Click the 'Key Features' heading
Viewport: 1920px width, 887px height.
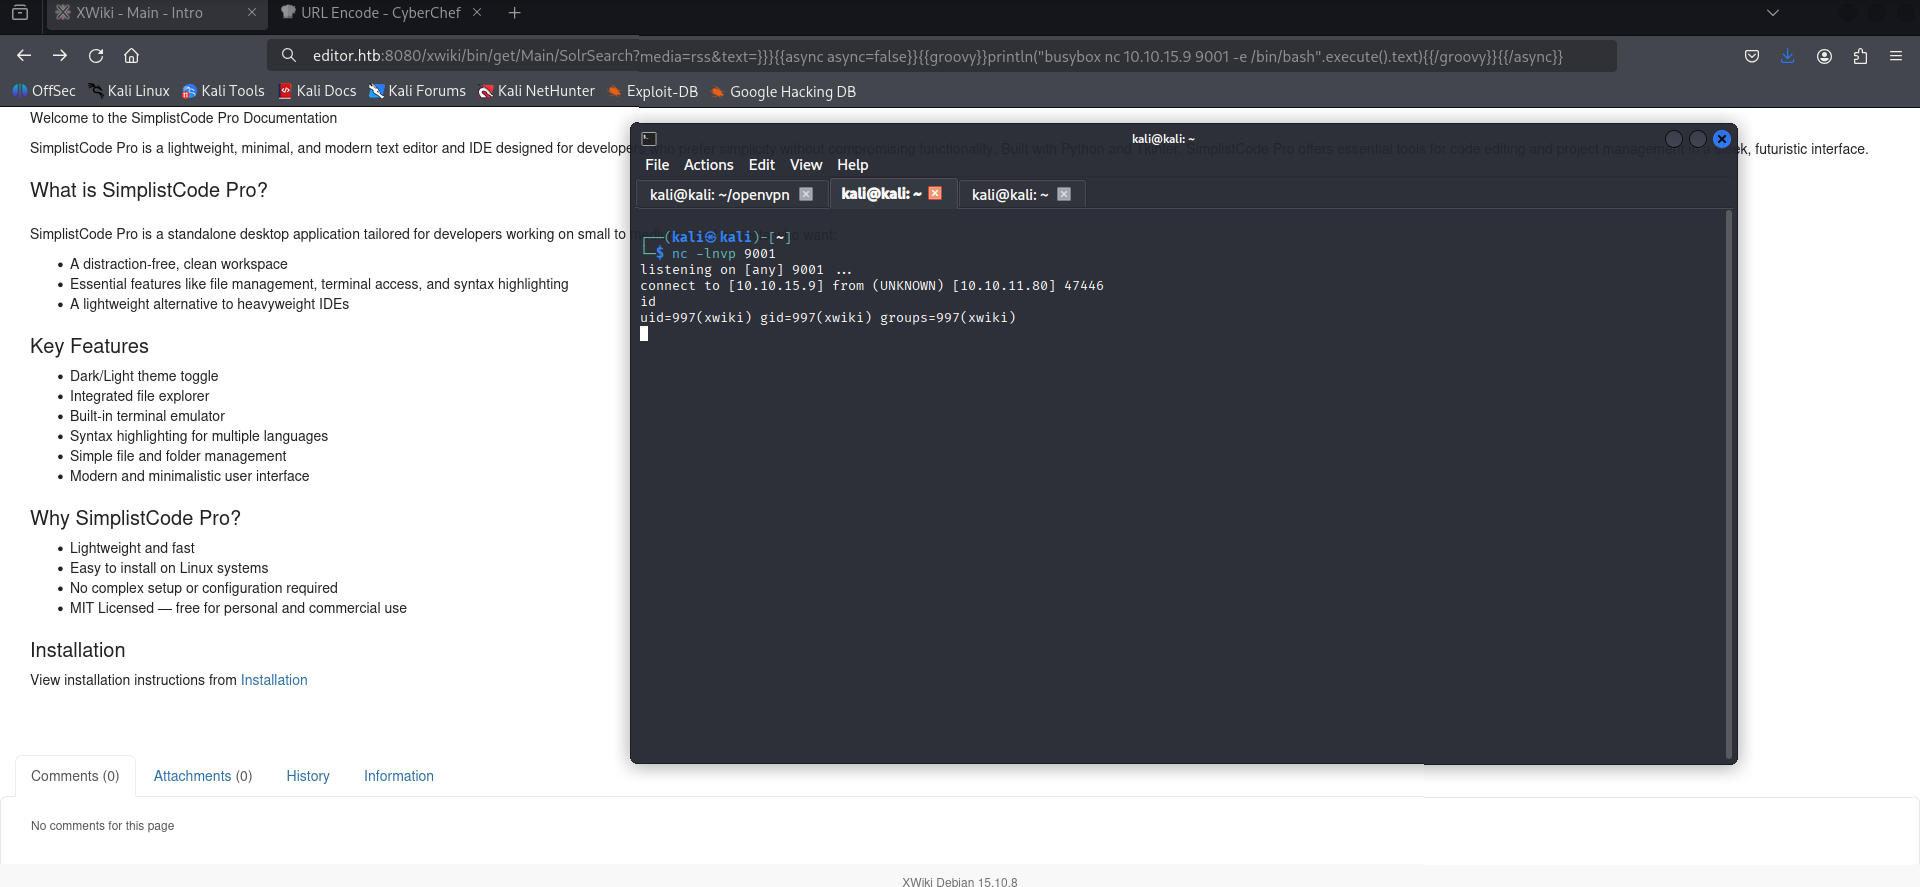coord(89,346)
